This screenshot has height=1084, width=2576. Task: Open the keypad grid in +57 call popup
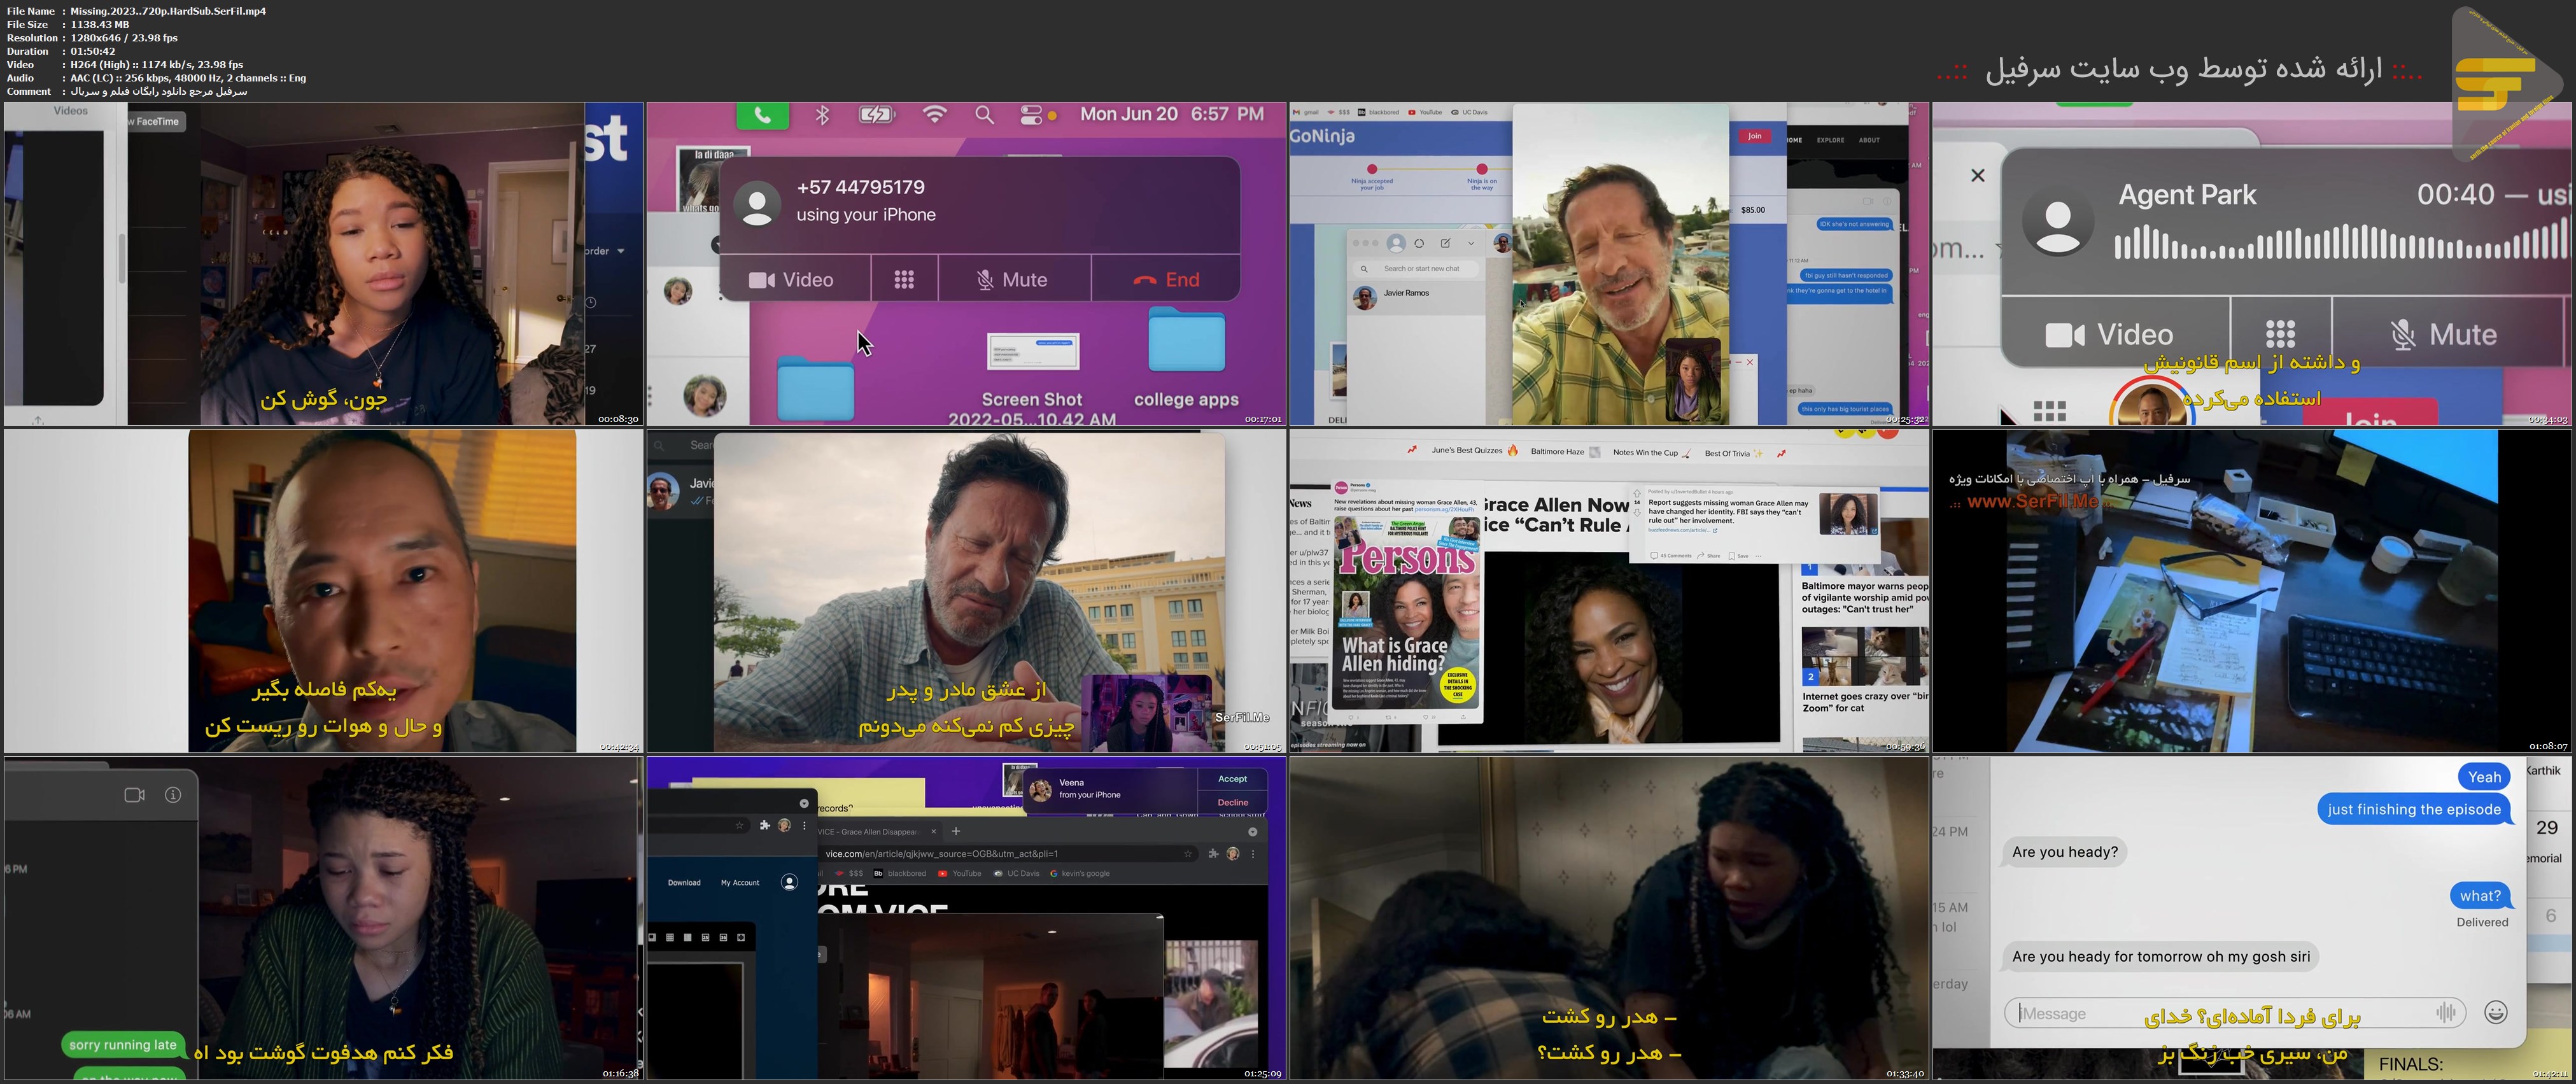tap(904, 280)
